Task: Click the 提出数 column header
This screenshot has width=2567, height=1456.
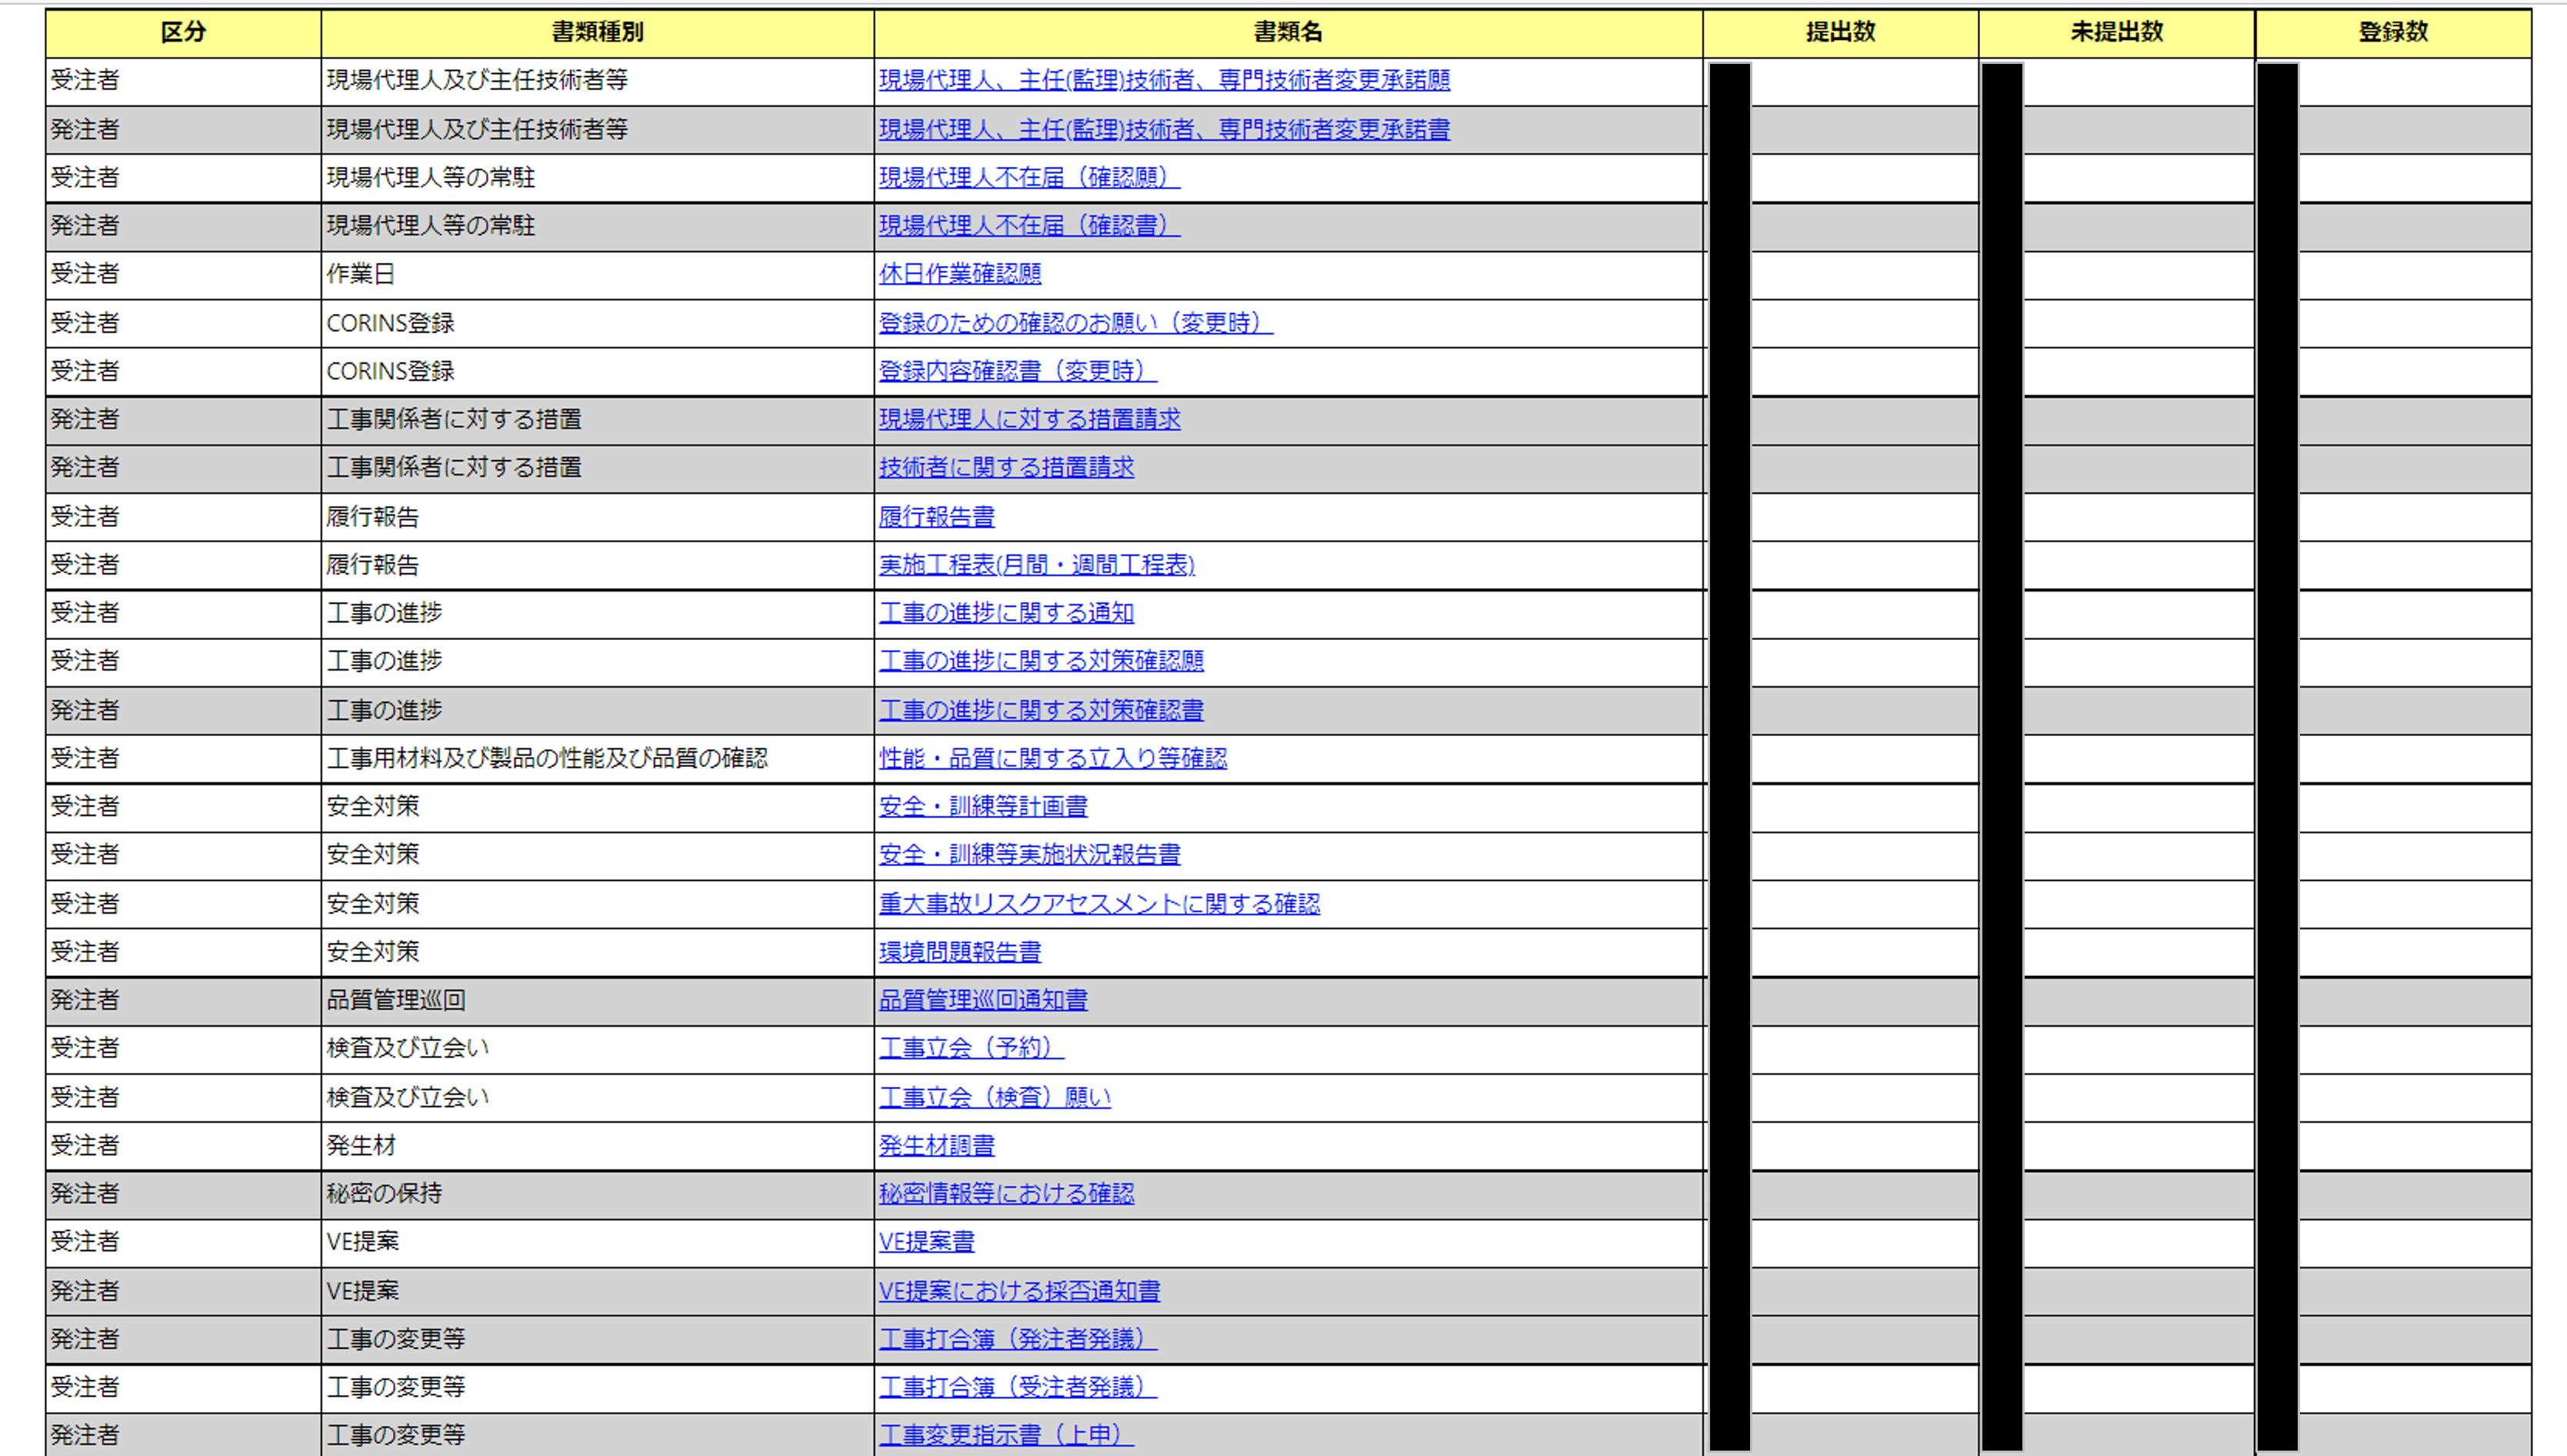Action: pos(1841,32)
